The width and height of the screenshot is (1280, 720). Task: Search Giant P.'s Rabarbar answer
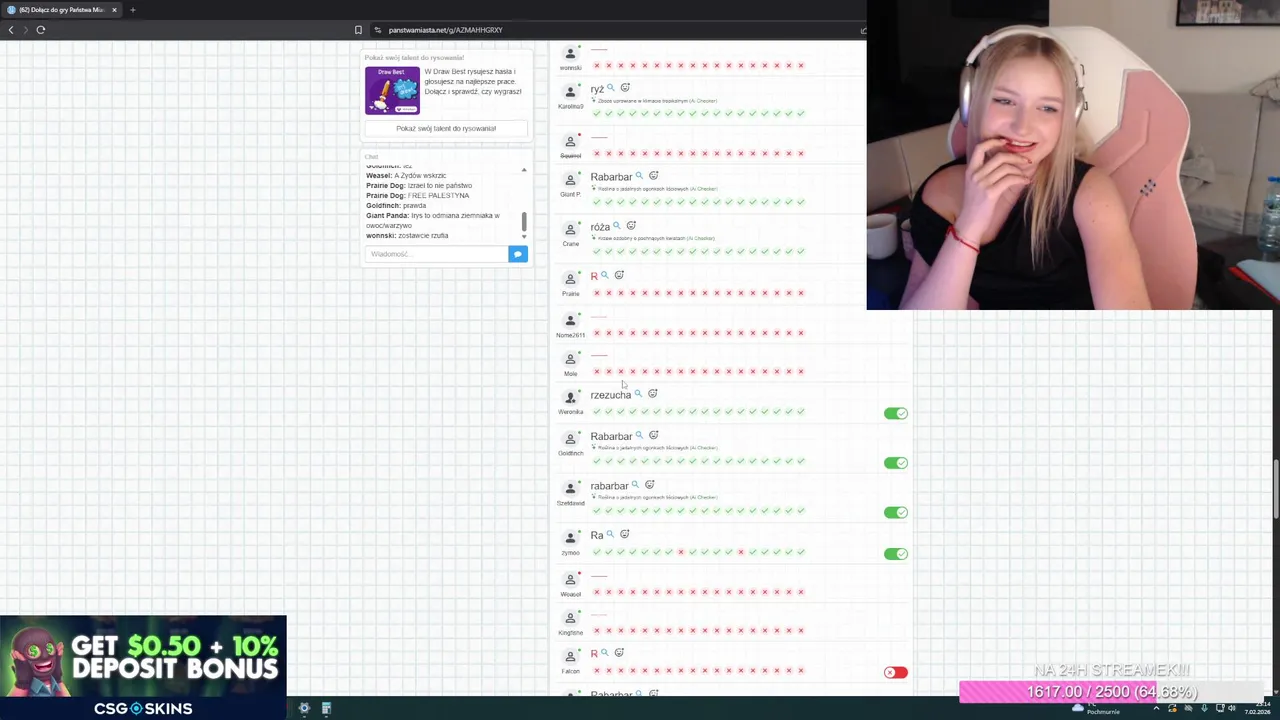pyautogui.click(x=639, y=176)
